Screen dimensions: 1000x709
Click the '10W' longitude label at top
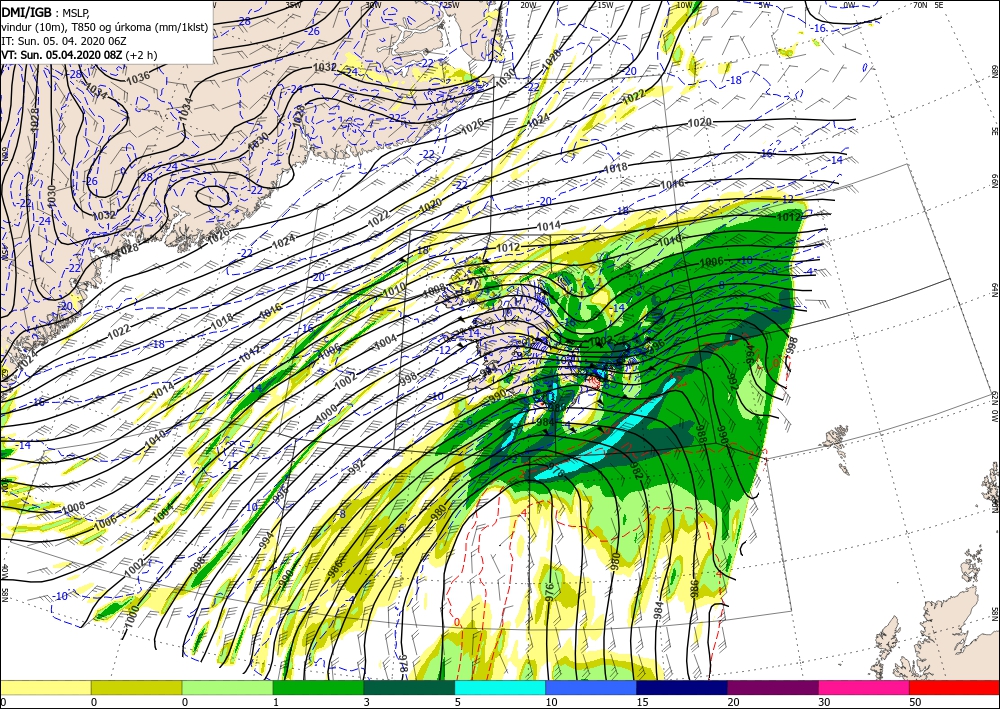click(x=684, y=4)
